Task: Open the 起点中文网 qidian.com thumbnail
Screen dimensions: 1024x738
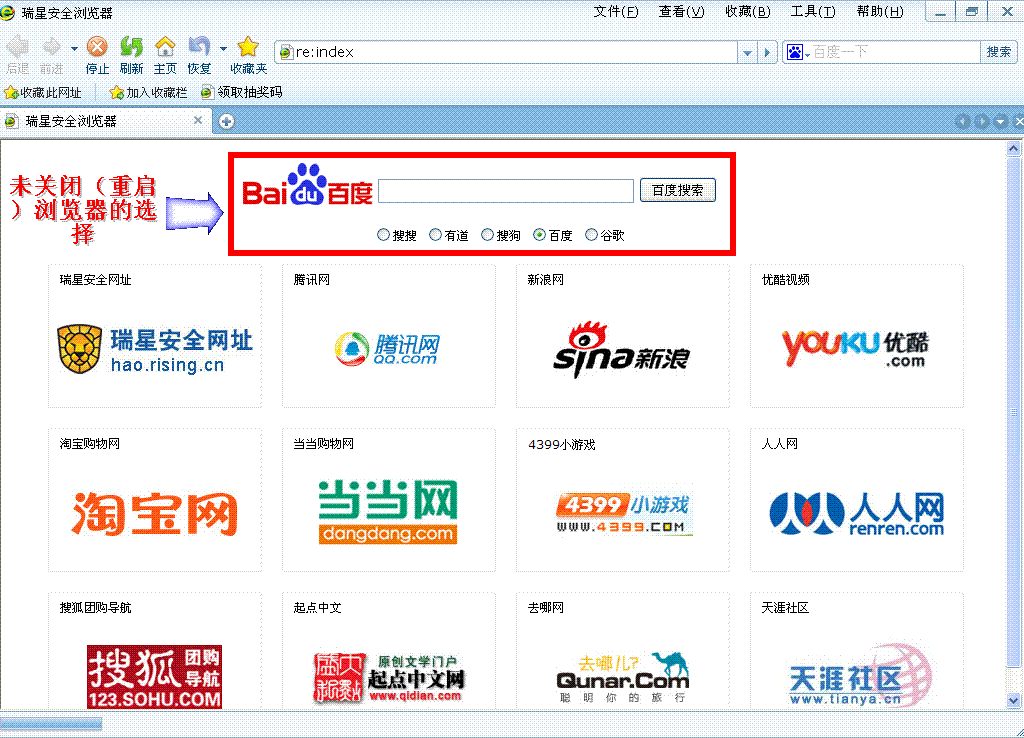Action: coord(389,678)
